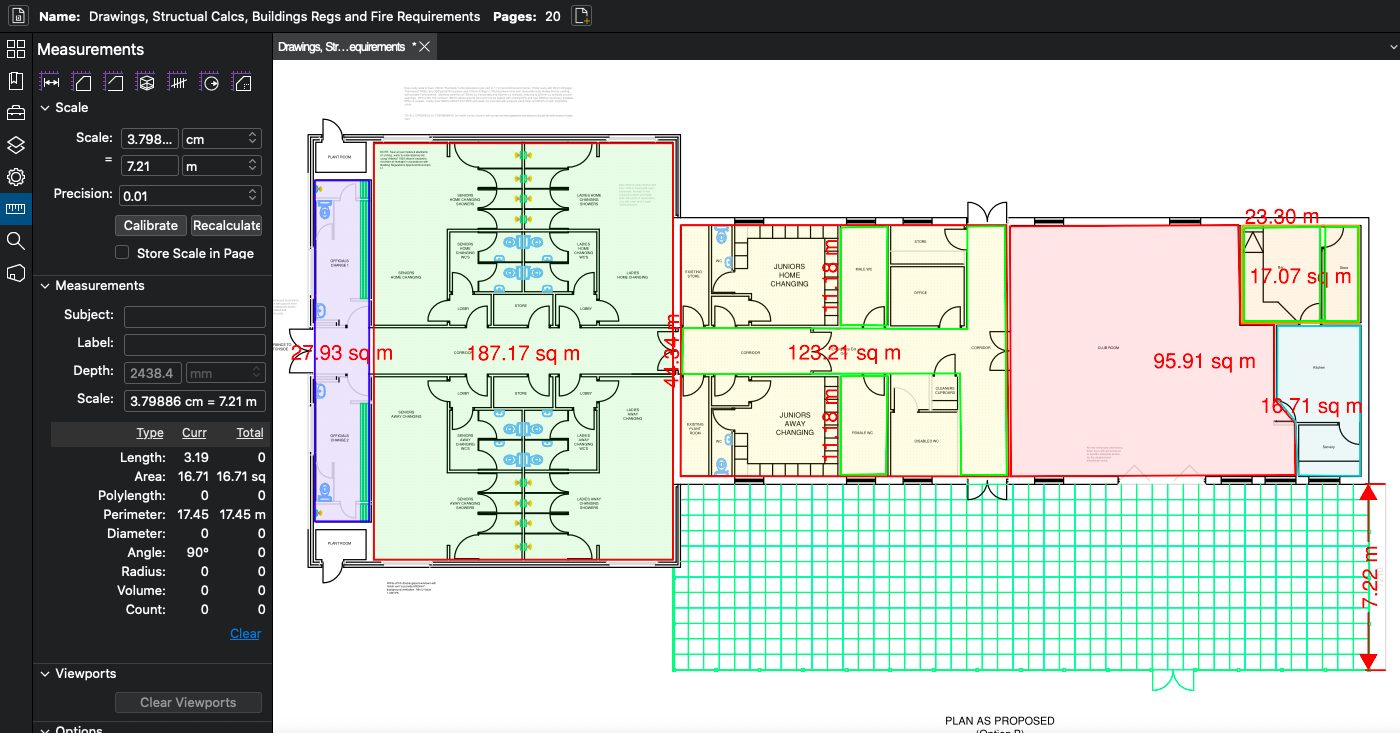
Task: Close the Drawings document tab
Action: click(x=425, y=47)
